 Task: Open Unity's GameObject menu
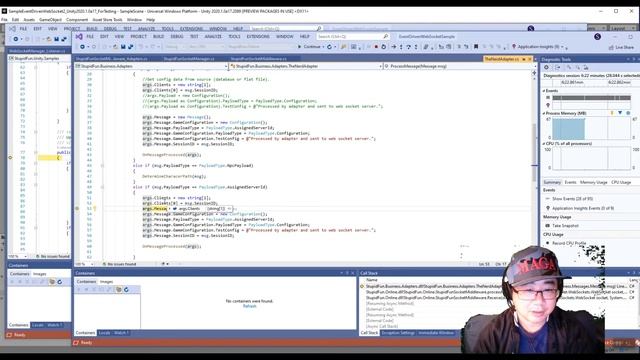pos(50,20)
